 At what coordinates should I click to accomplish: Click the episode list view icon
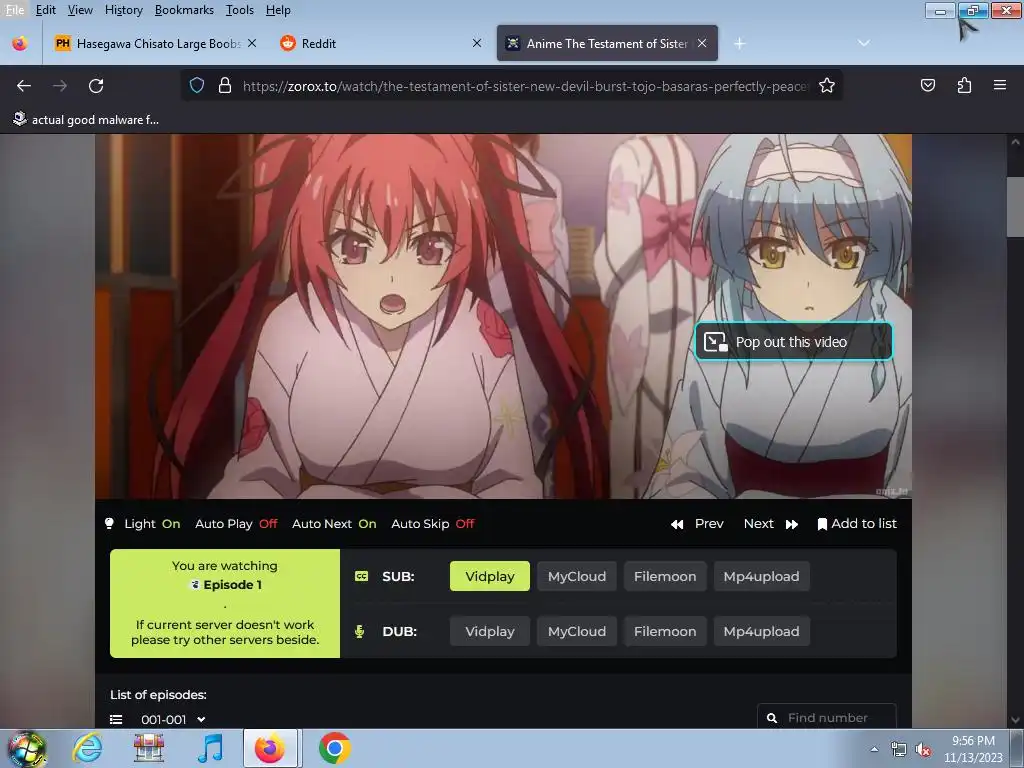click(x=116, y=719)
